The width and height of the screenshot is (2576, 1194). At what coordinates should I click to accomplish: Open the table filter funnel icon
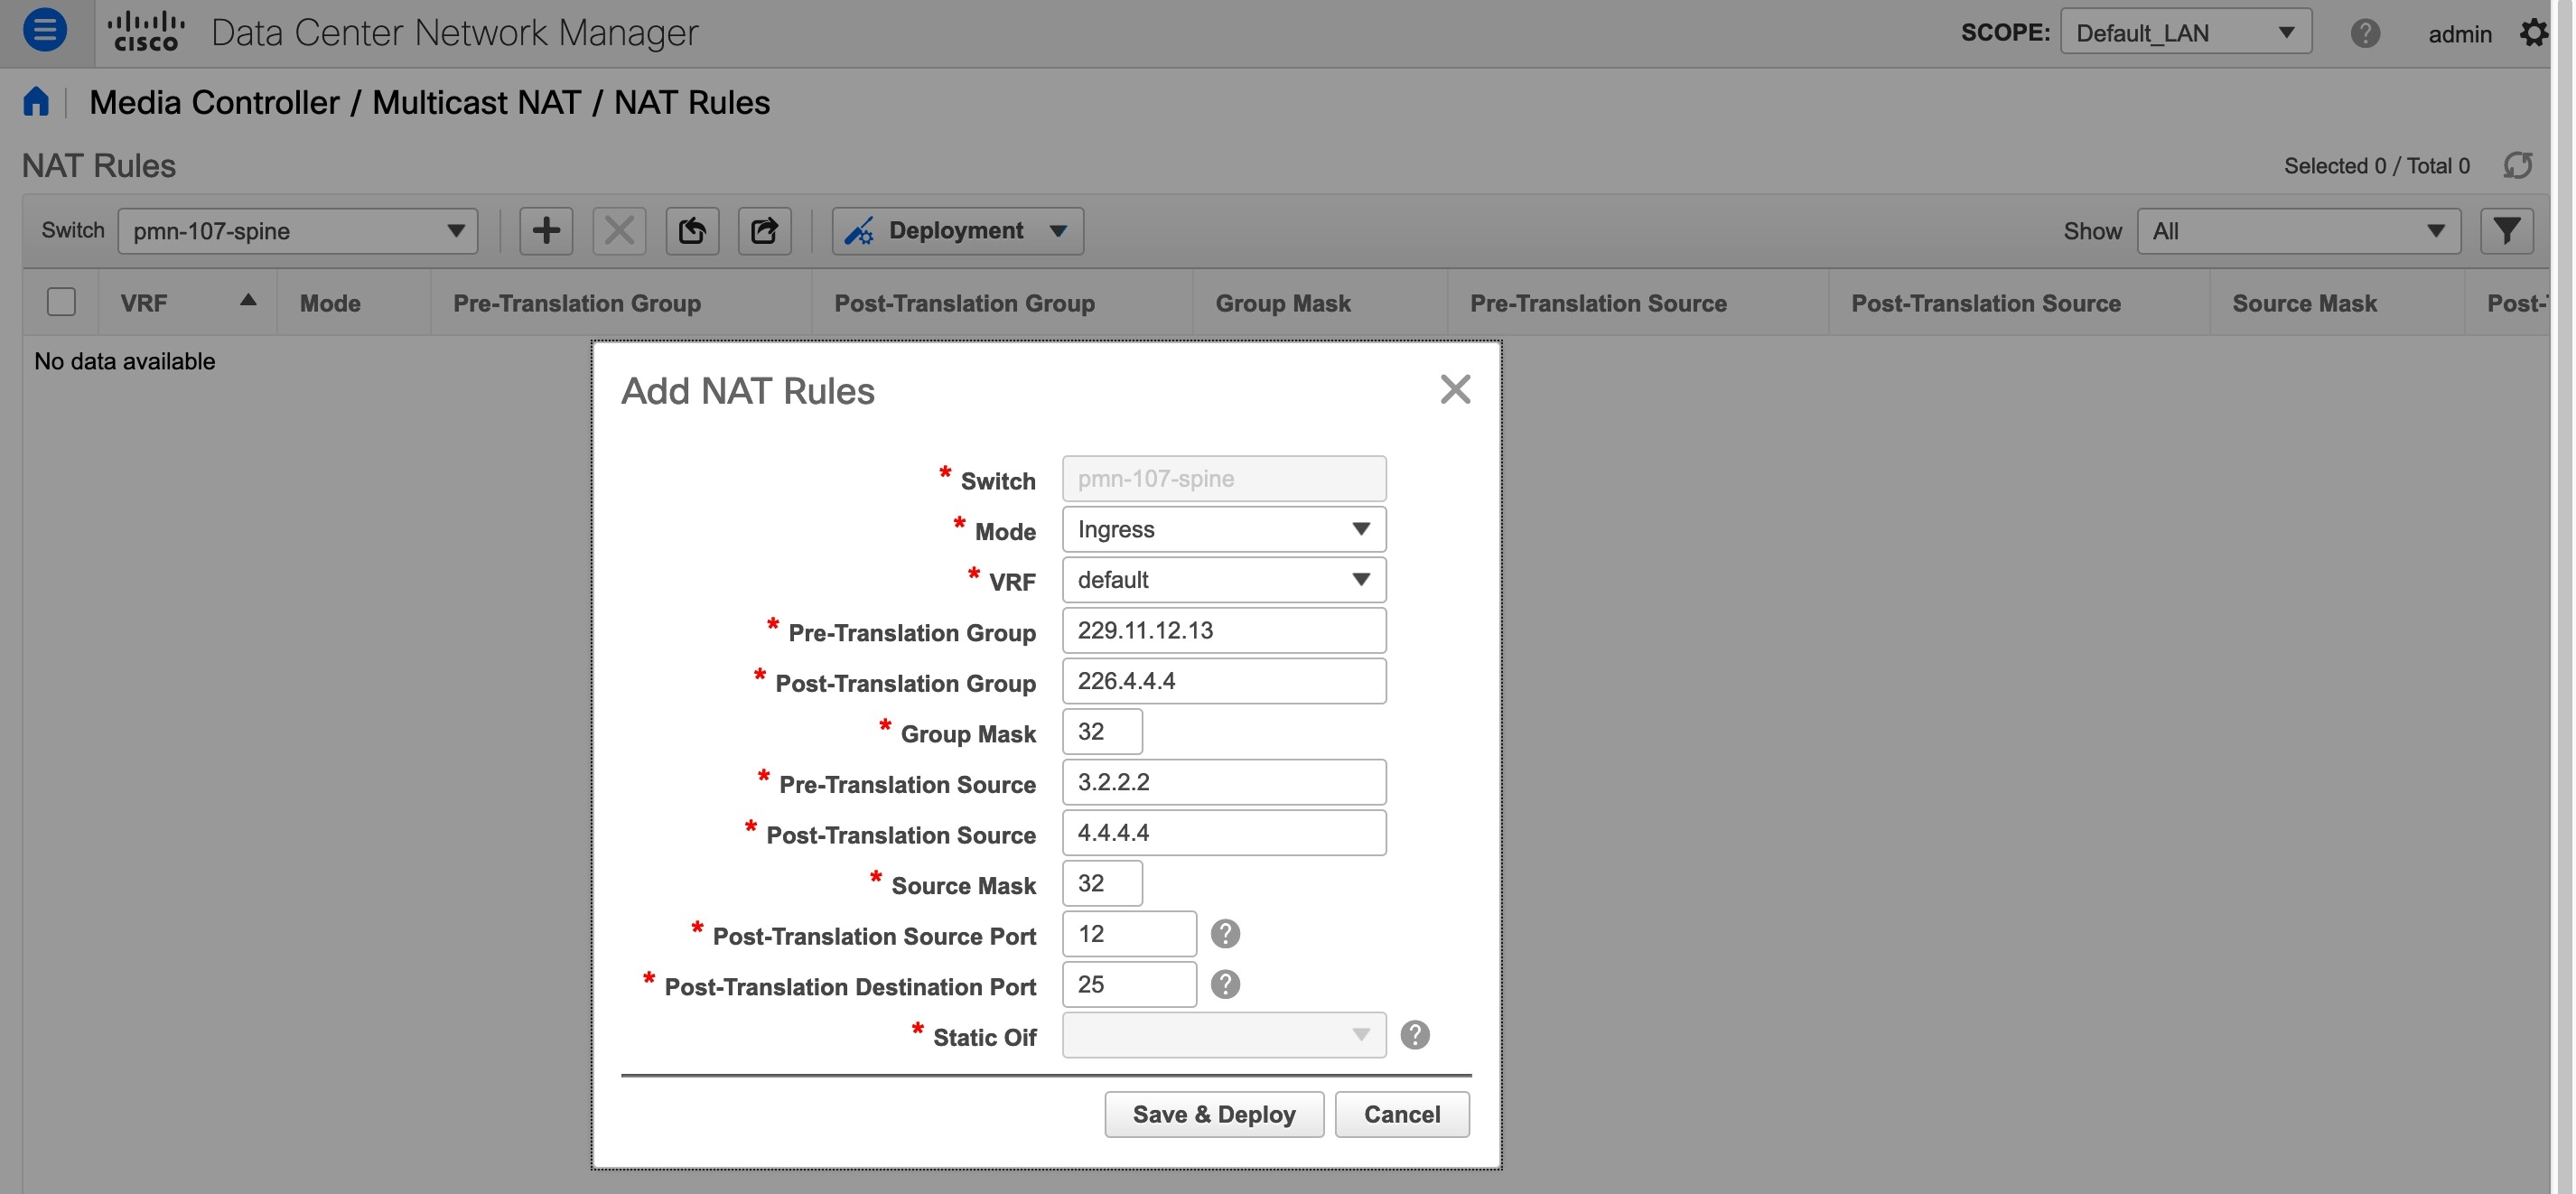click(x=2507, y=231)
